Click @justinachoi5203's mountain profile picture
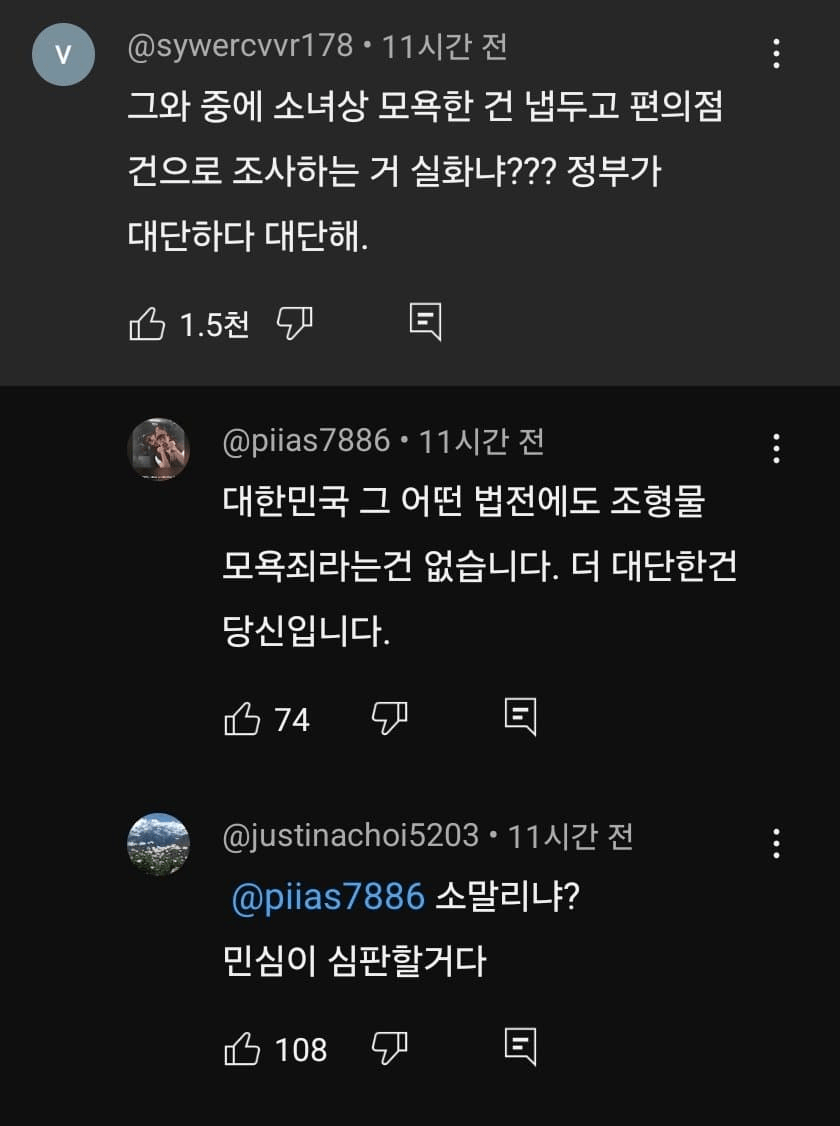 click(x=159, y=844)
